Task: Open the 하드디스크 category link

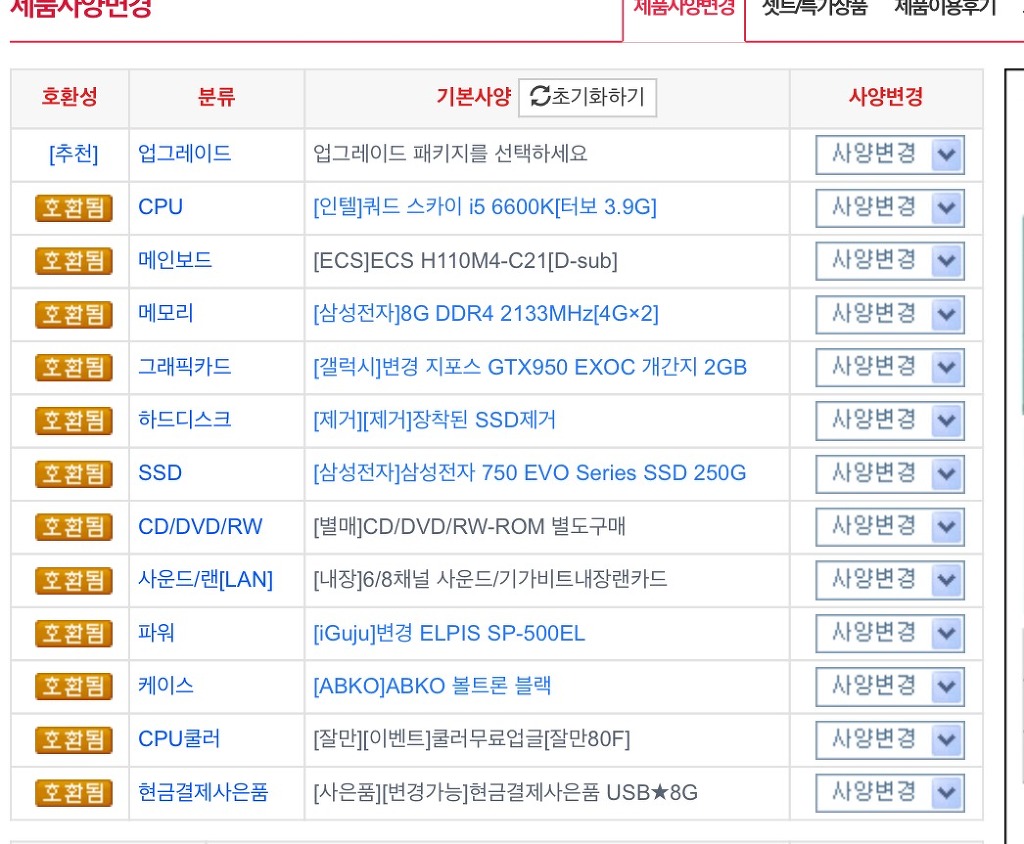Action: pos(185,419)
